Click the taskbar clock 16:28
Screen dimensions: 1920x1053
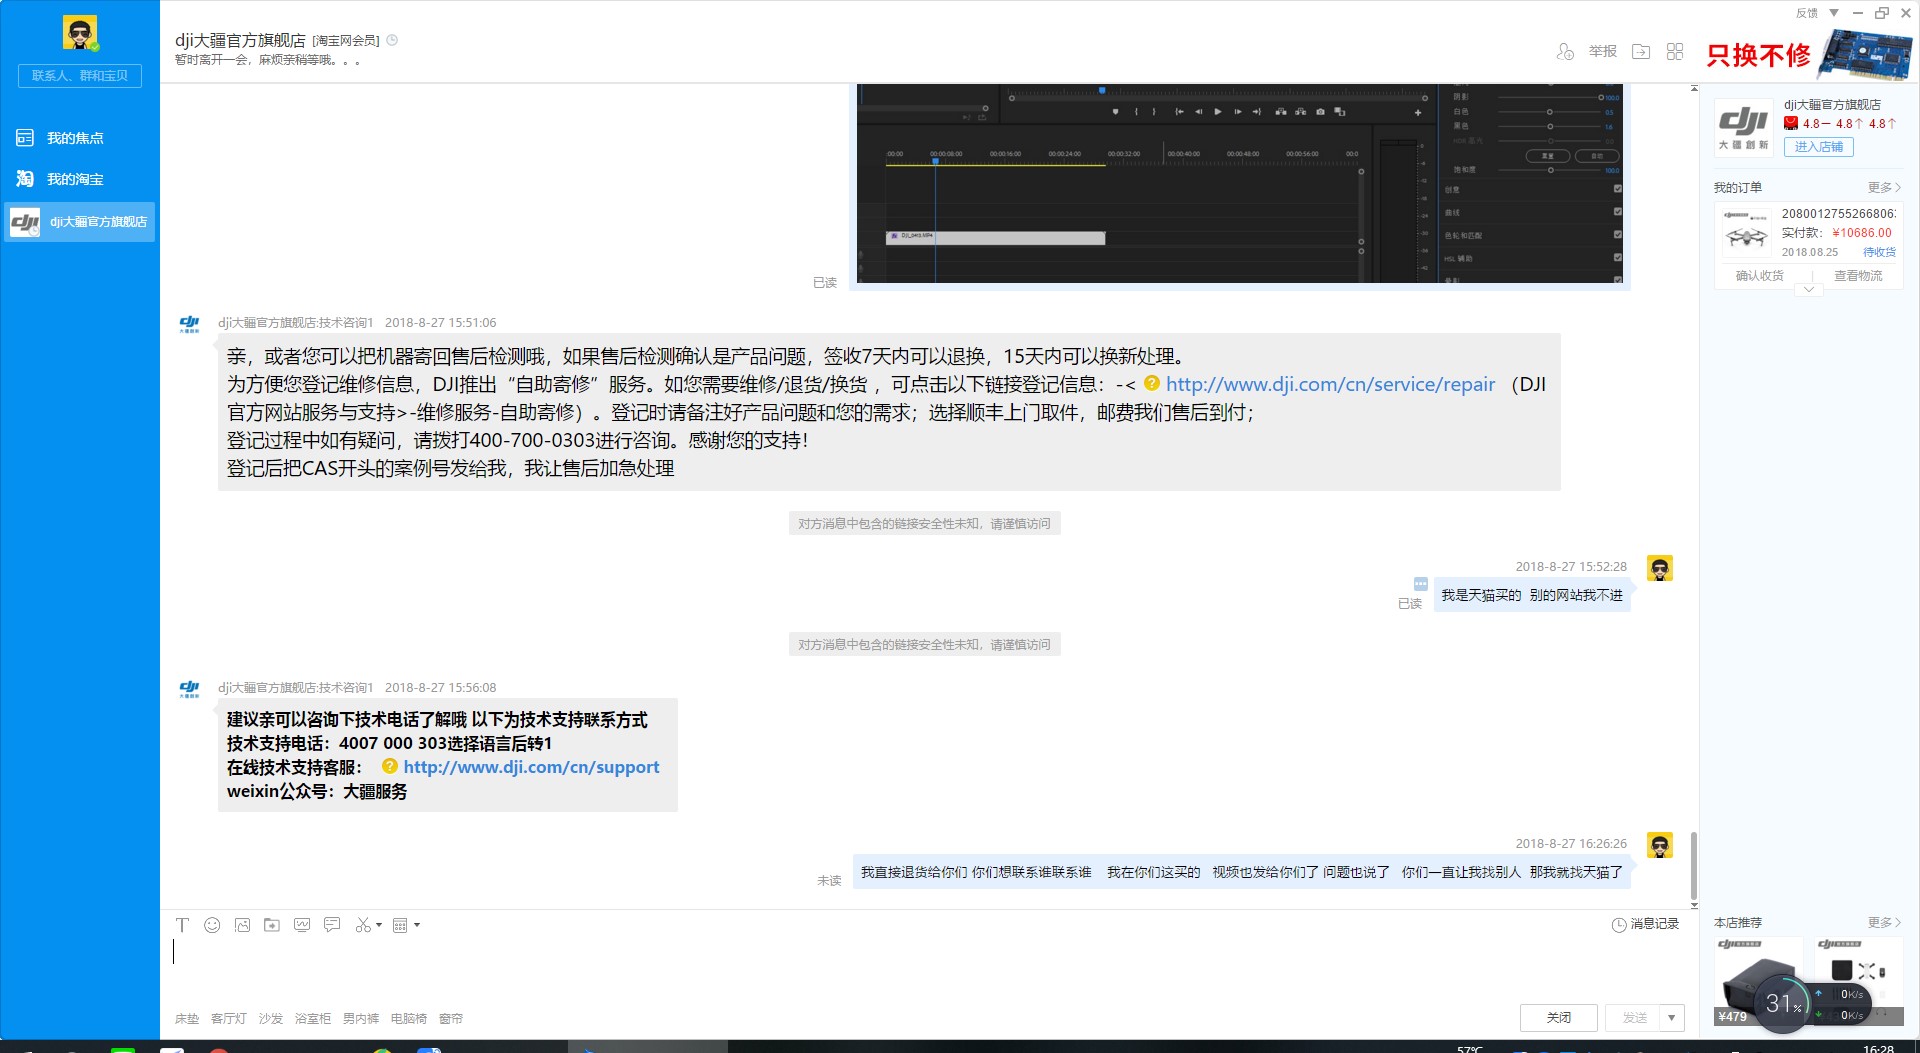pyautogui.click(x=1878, y=1048)
